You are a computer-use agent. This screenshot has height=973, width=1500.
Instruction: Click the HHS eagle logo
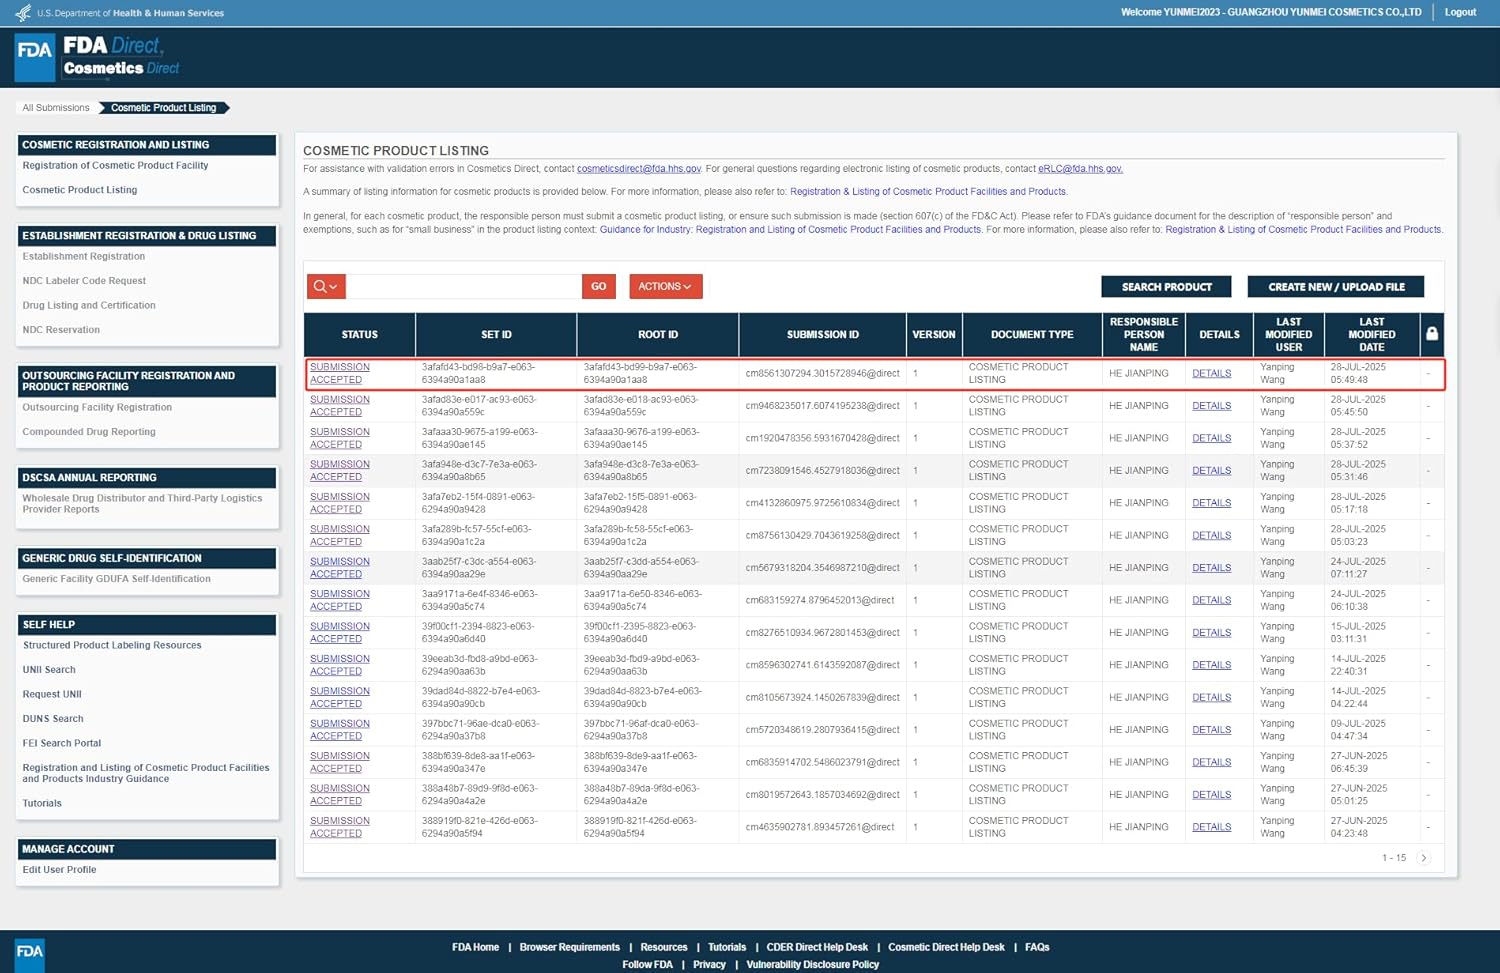[x=23, y=13]
